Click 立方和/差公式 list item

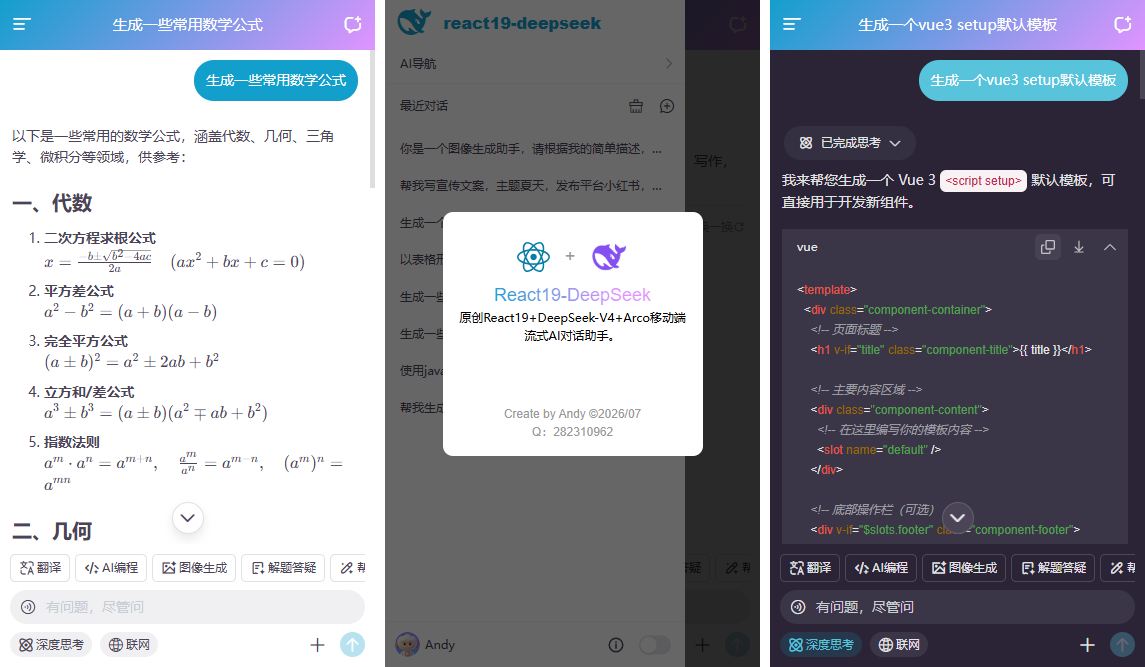point(89,392)
